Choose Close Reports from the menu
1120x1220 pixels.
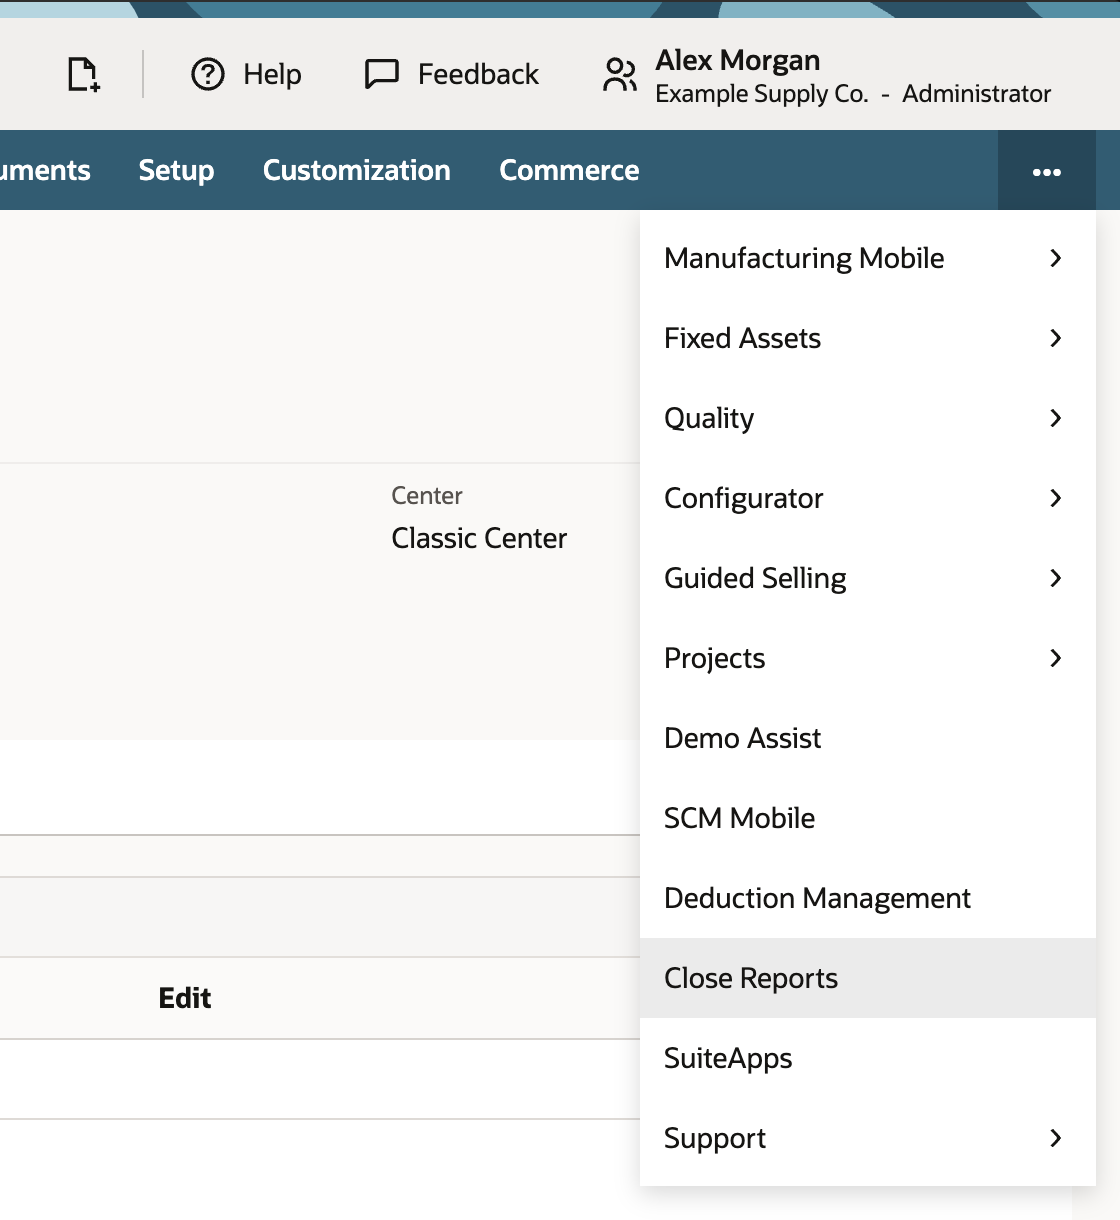(868, 978)
